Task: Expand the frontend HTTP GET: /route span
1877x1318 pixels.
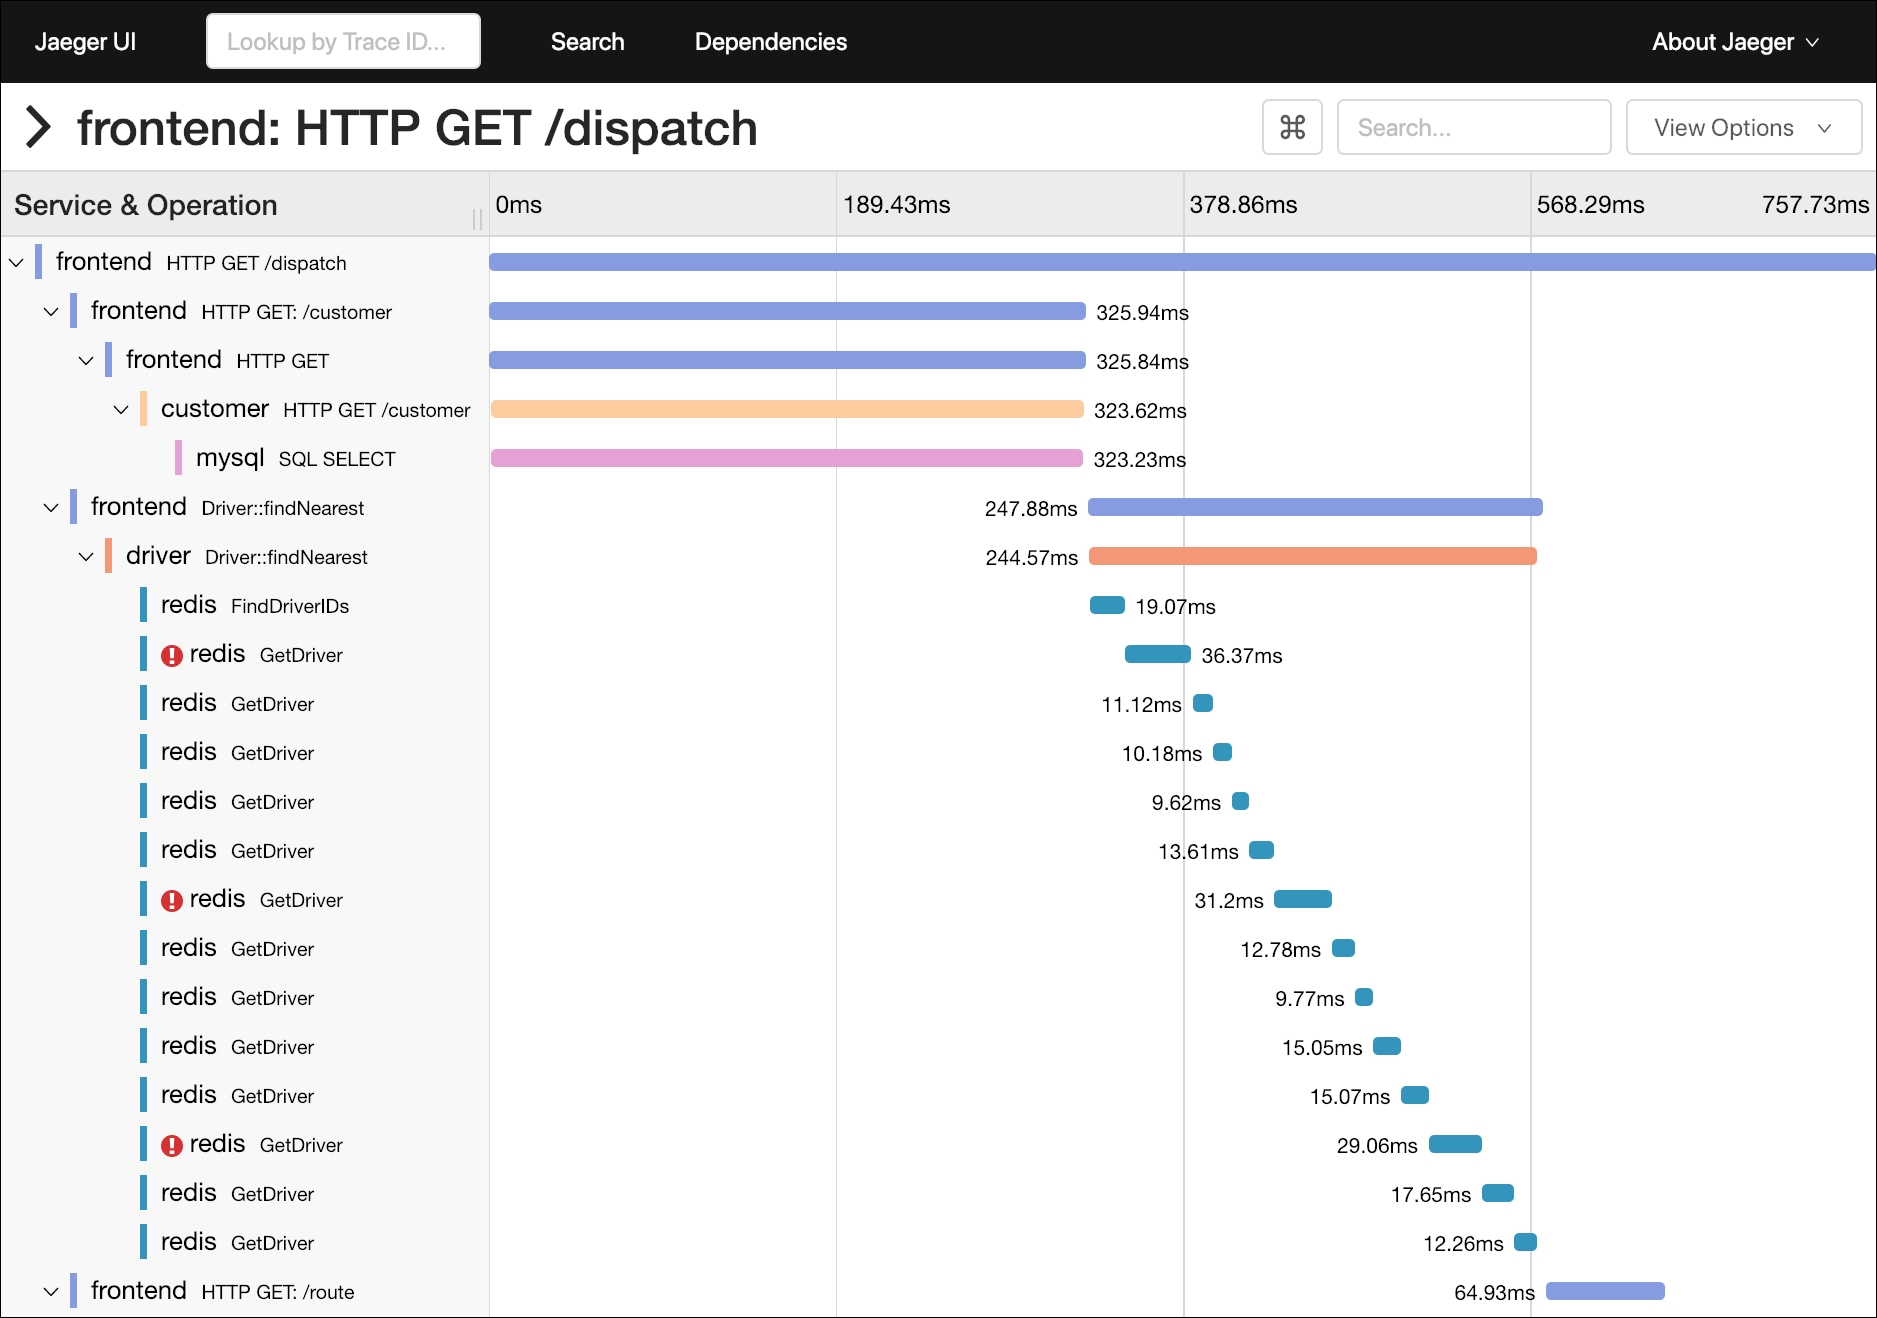Action: pos(50,1291)
